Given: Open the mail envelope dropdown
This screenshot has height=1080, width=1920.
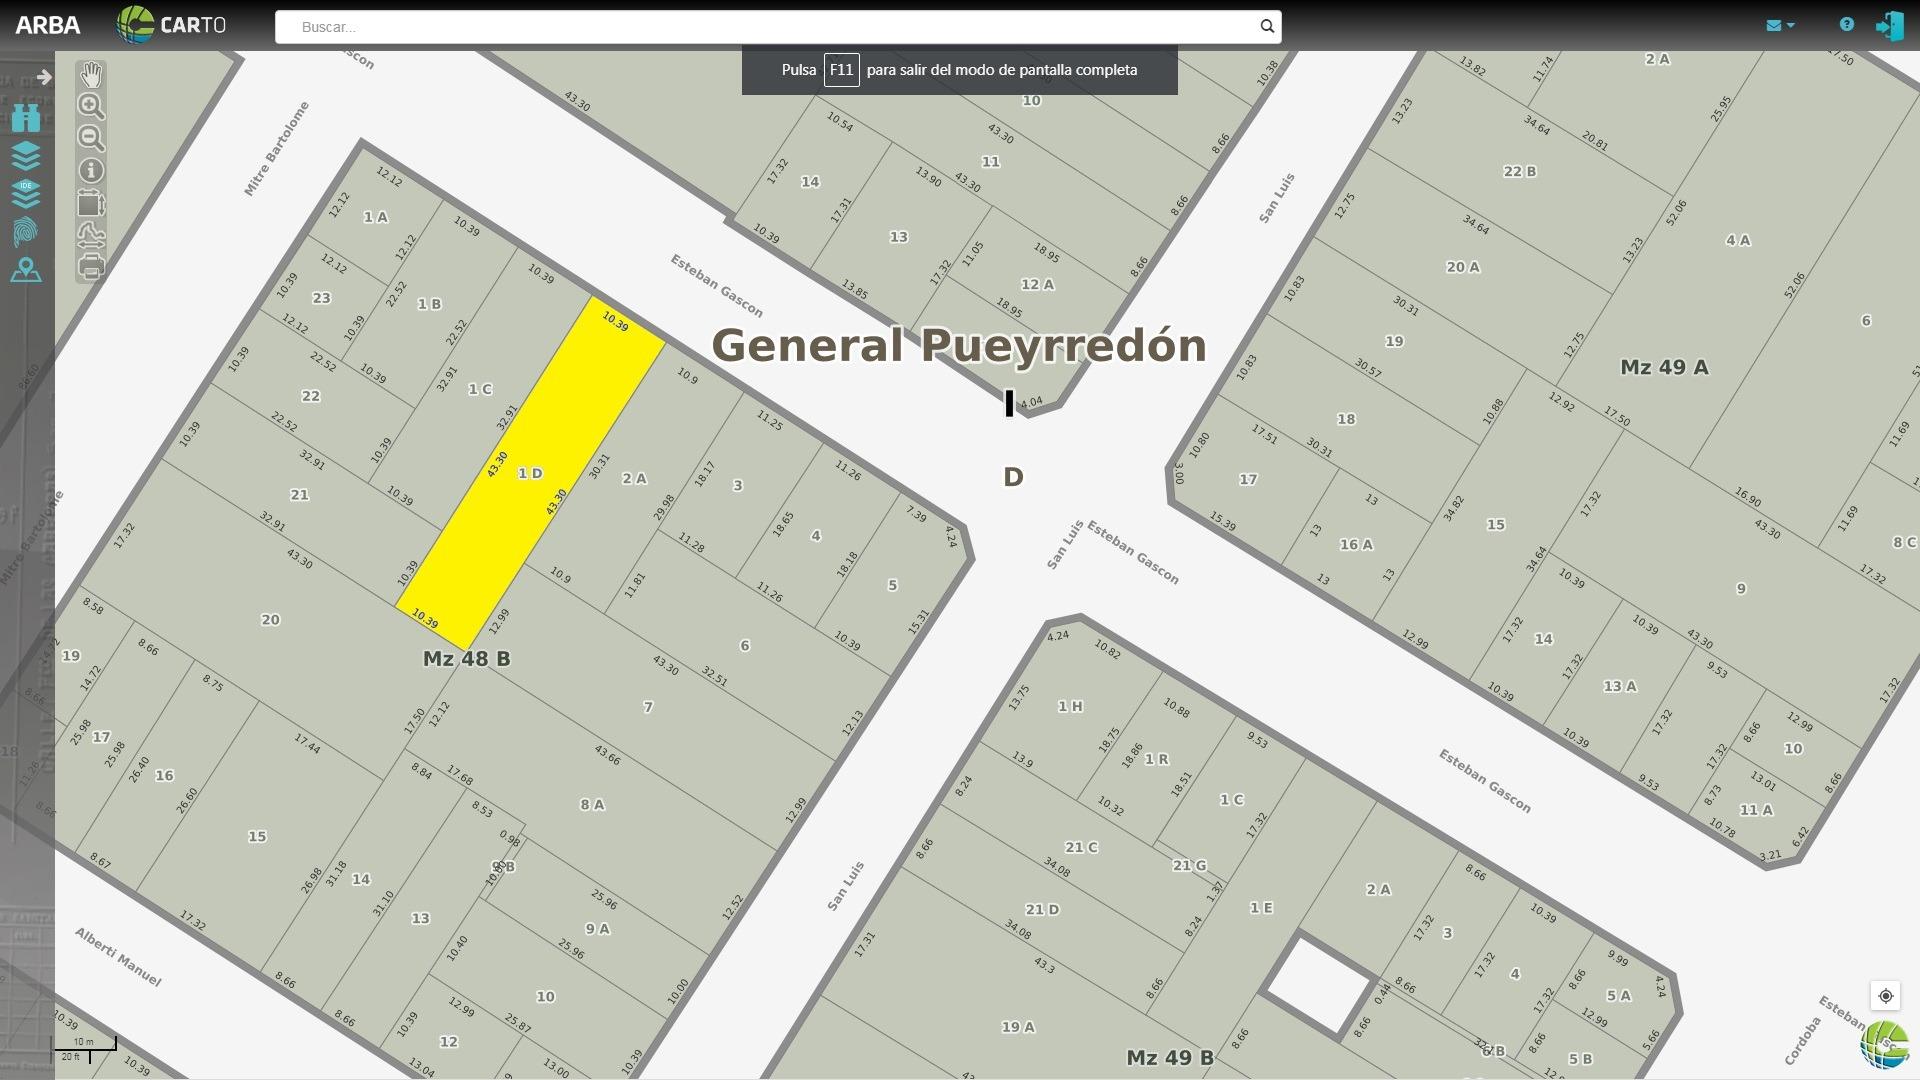Looking at the screenshot, I should [x=1780, y=25].
